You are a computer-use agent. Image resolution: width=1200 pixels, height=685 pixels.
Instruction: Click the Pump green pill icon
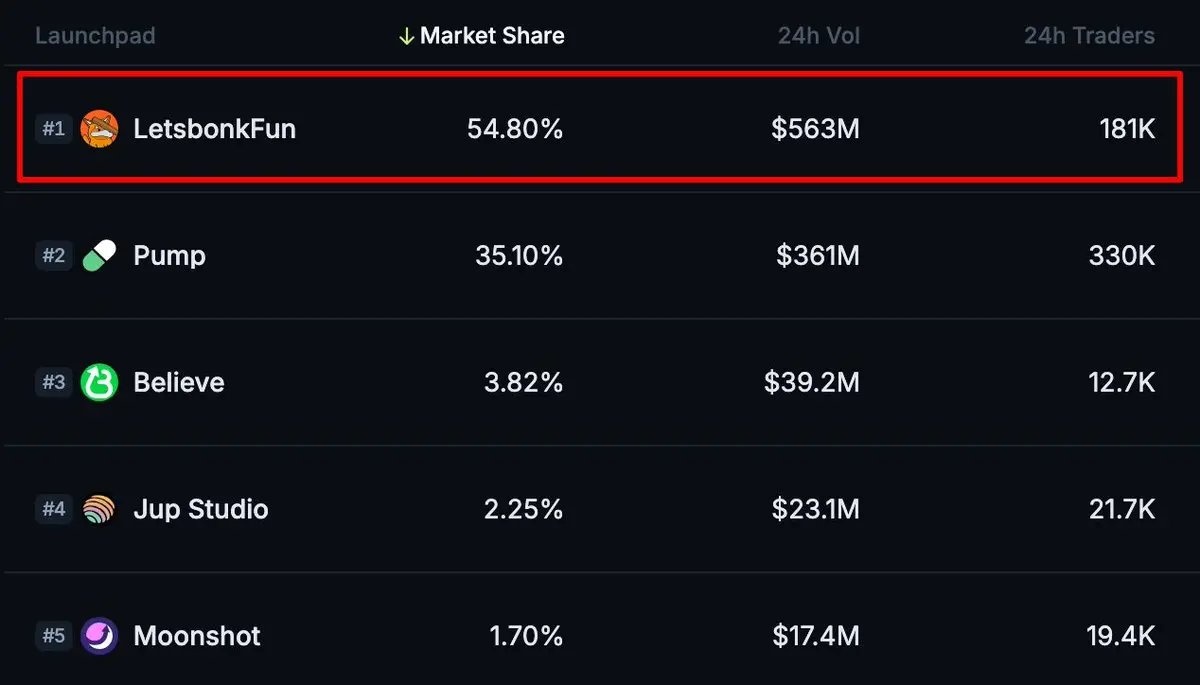[x=98, y=255]
